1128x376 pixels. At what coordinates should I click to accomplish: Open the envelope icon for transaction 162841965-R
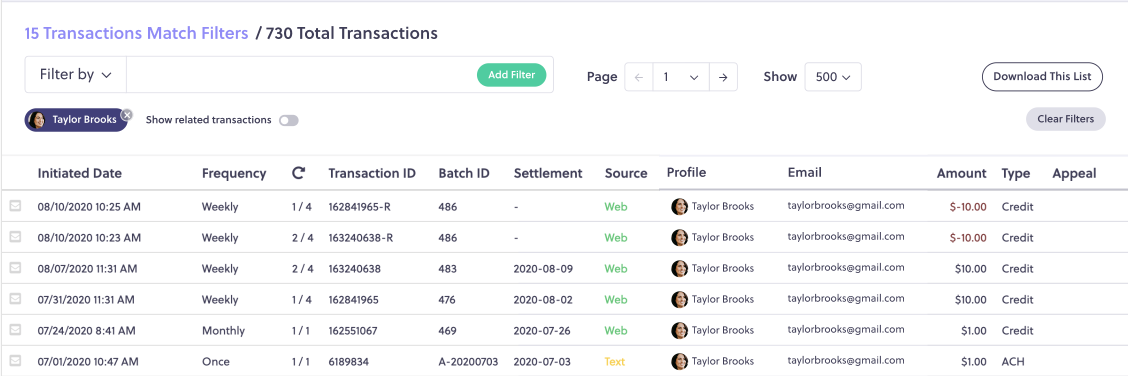coord(15,206)
